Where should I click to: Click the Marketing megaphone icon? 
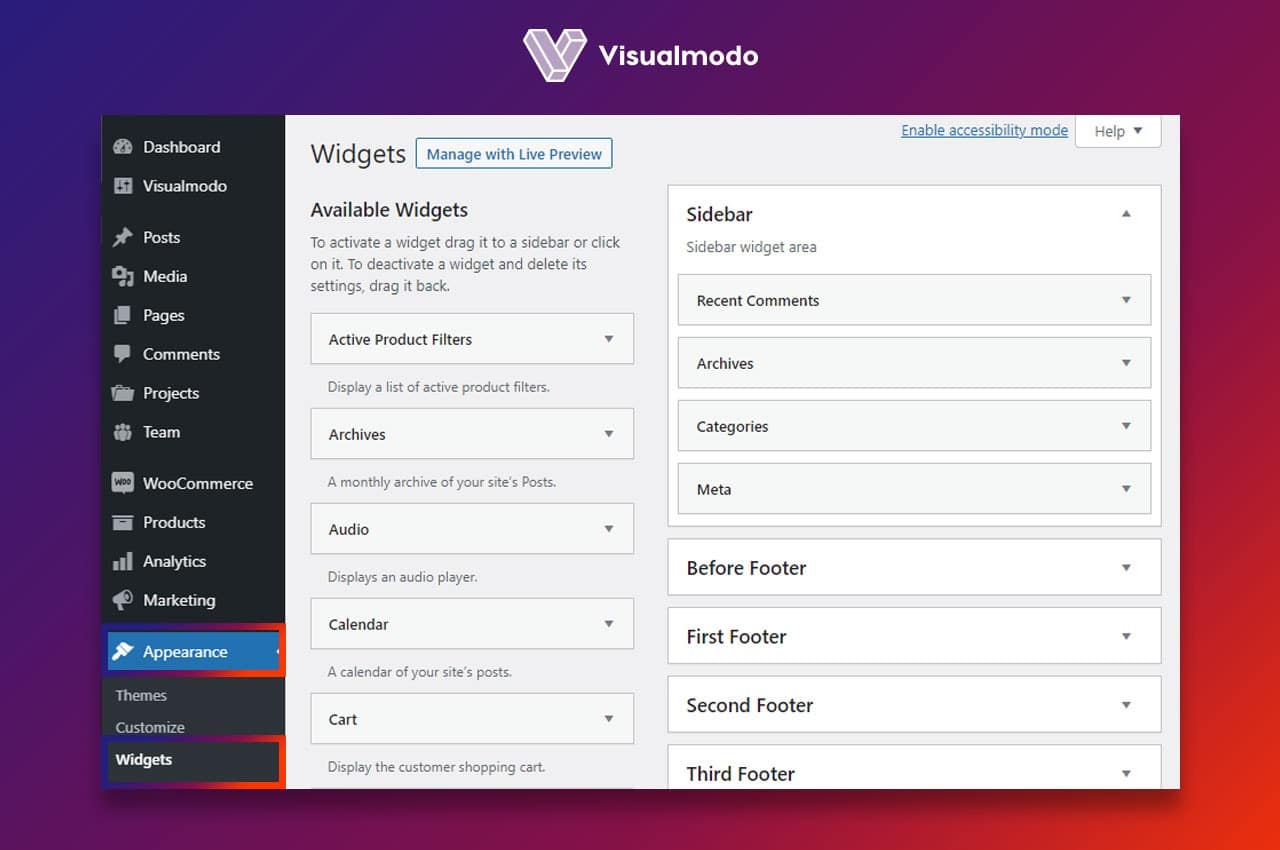click(124, 600)
